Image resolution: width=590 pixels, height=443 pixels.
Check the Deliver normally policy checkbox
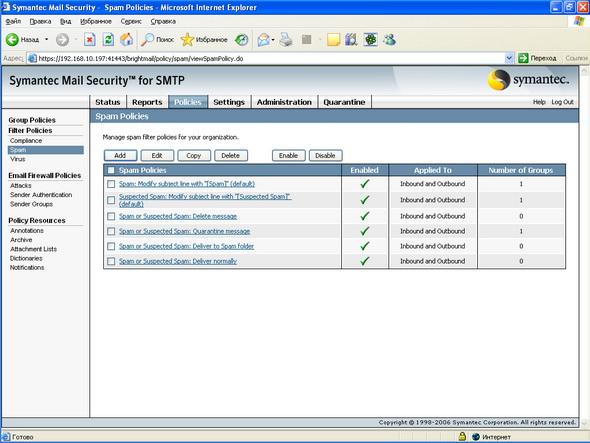[x=111, y=261]
